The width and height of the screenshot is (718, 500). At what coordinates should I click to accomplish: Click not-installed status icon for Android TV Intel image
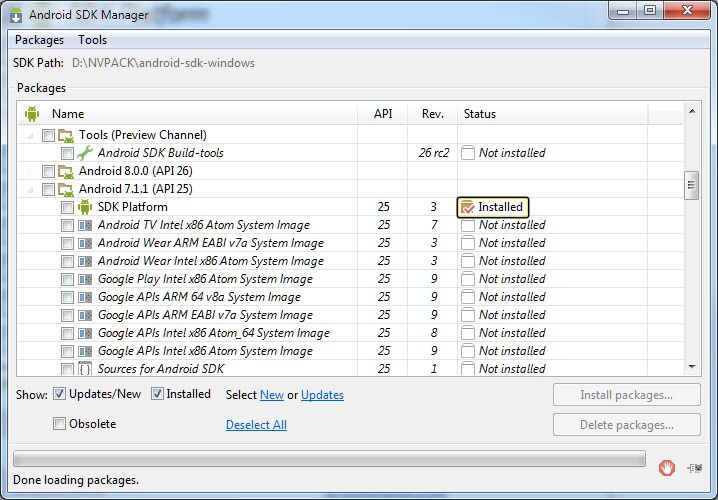[x=468, y=225]
